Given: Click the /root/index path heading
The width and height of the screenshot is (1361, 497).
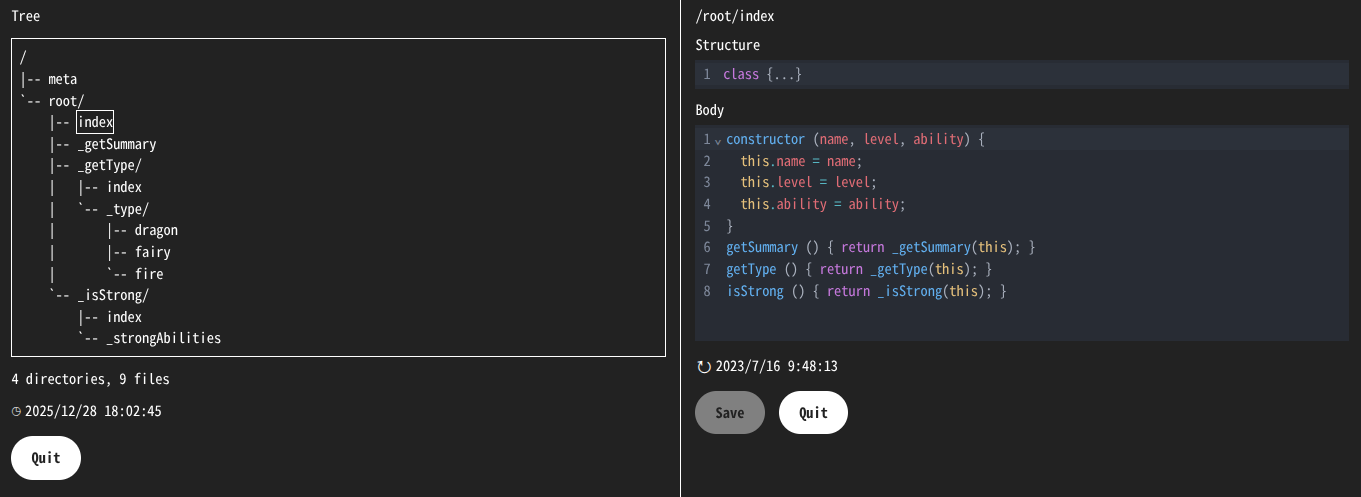Looking at the screenshot, I should pos(734,16).
